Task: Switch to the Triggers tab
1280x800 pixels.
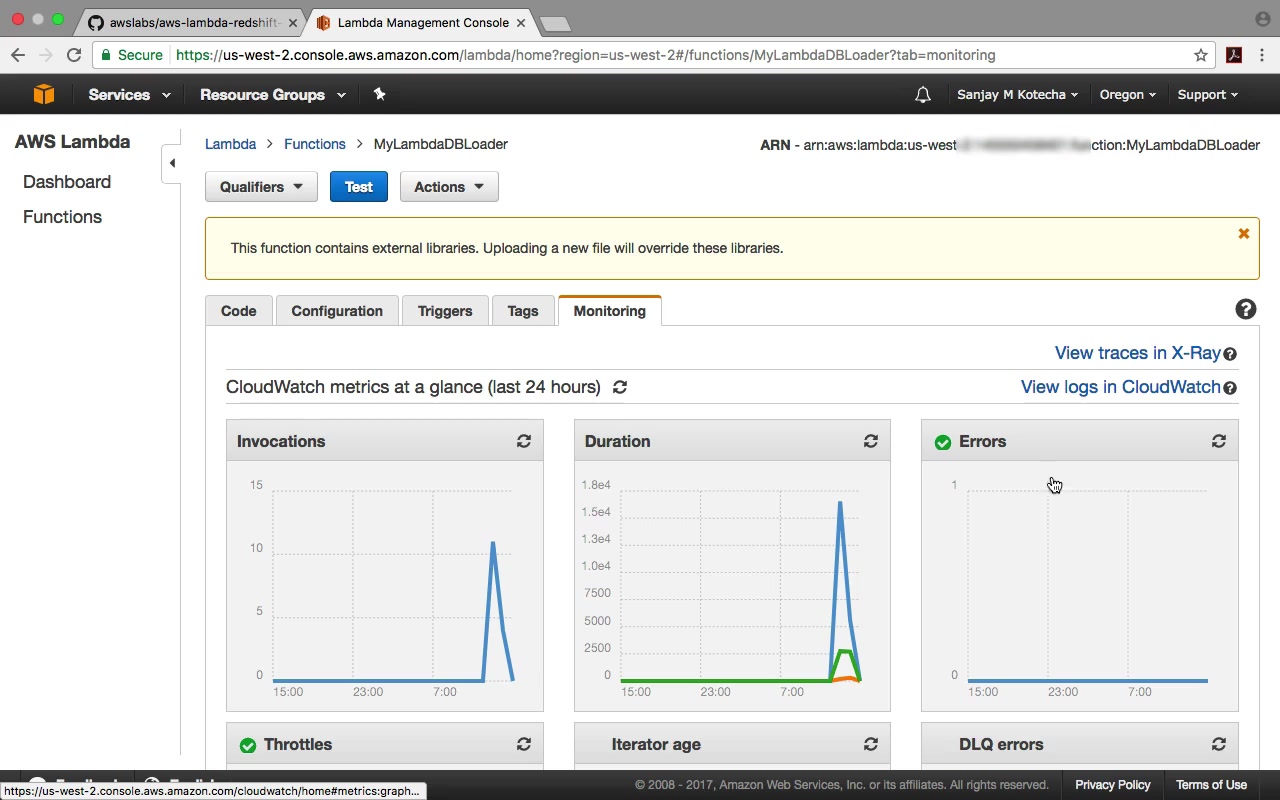Action: pos(445,311)
